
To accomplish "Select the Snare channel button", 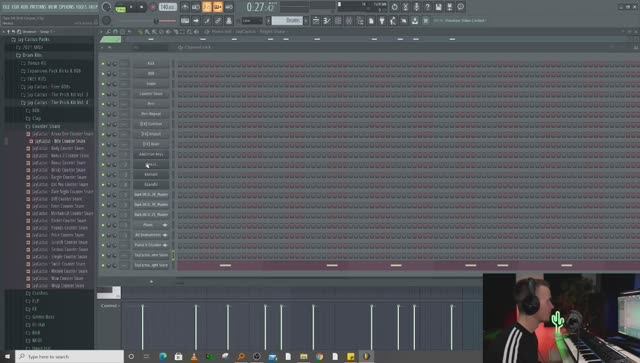I will (x=151, y=84).
